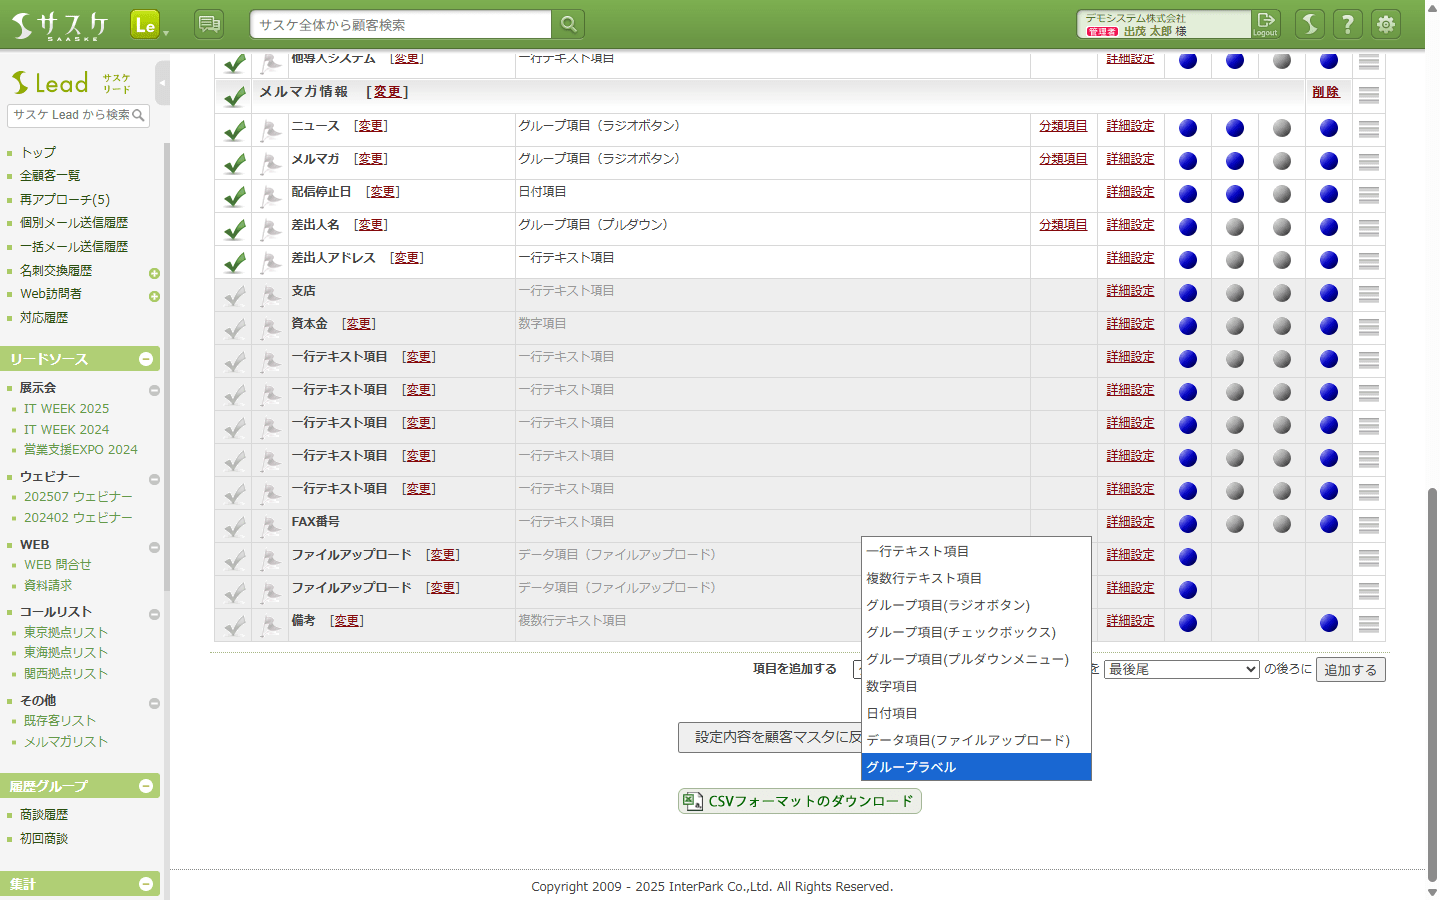Open the help question mark icon
Screen dimensions: 1440x900
click(1348, 24)
